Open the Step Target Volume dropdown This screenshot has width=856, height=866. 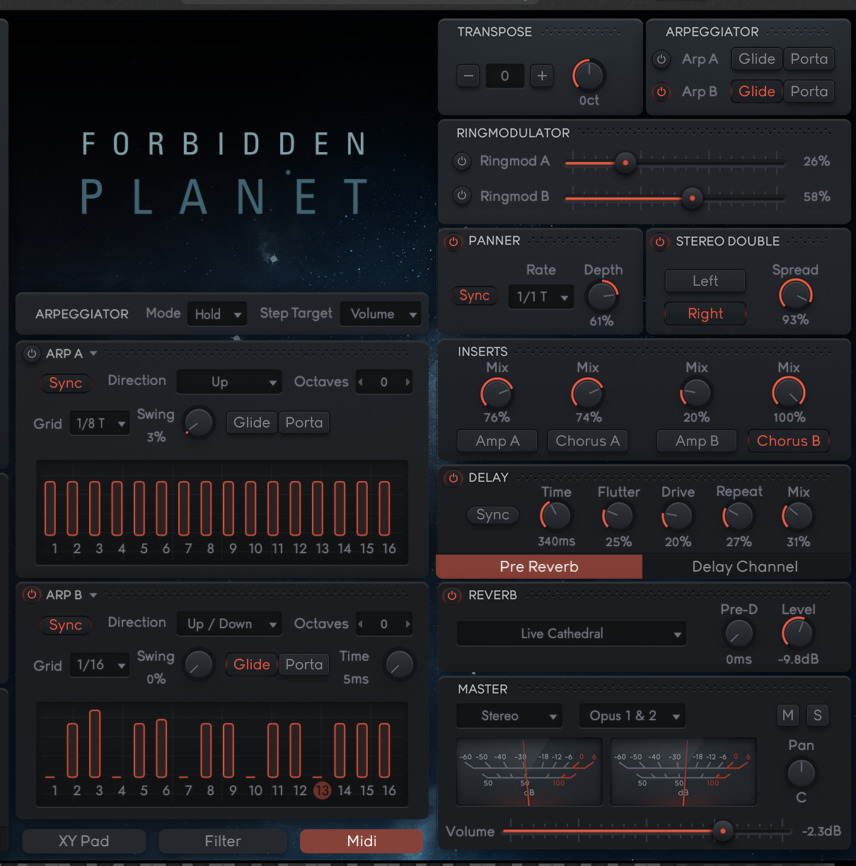pos(381,314)
